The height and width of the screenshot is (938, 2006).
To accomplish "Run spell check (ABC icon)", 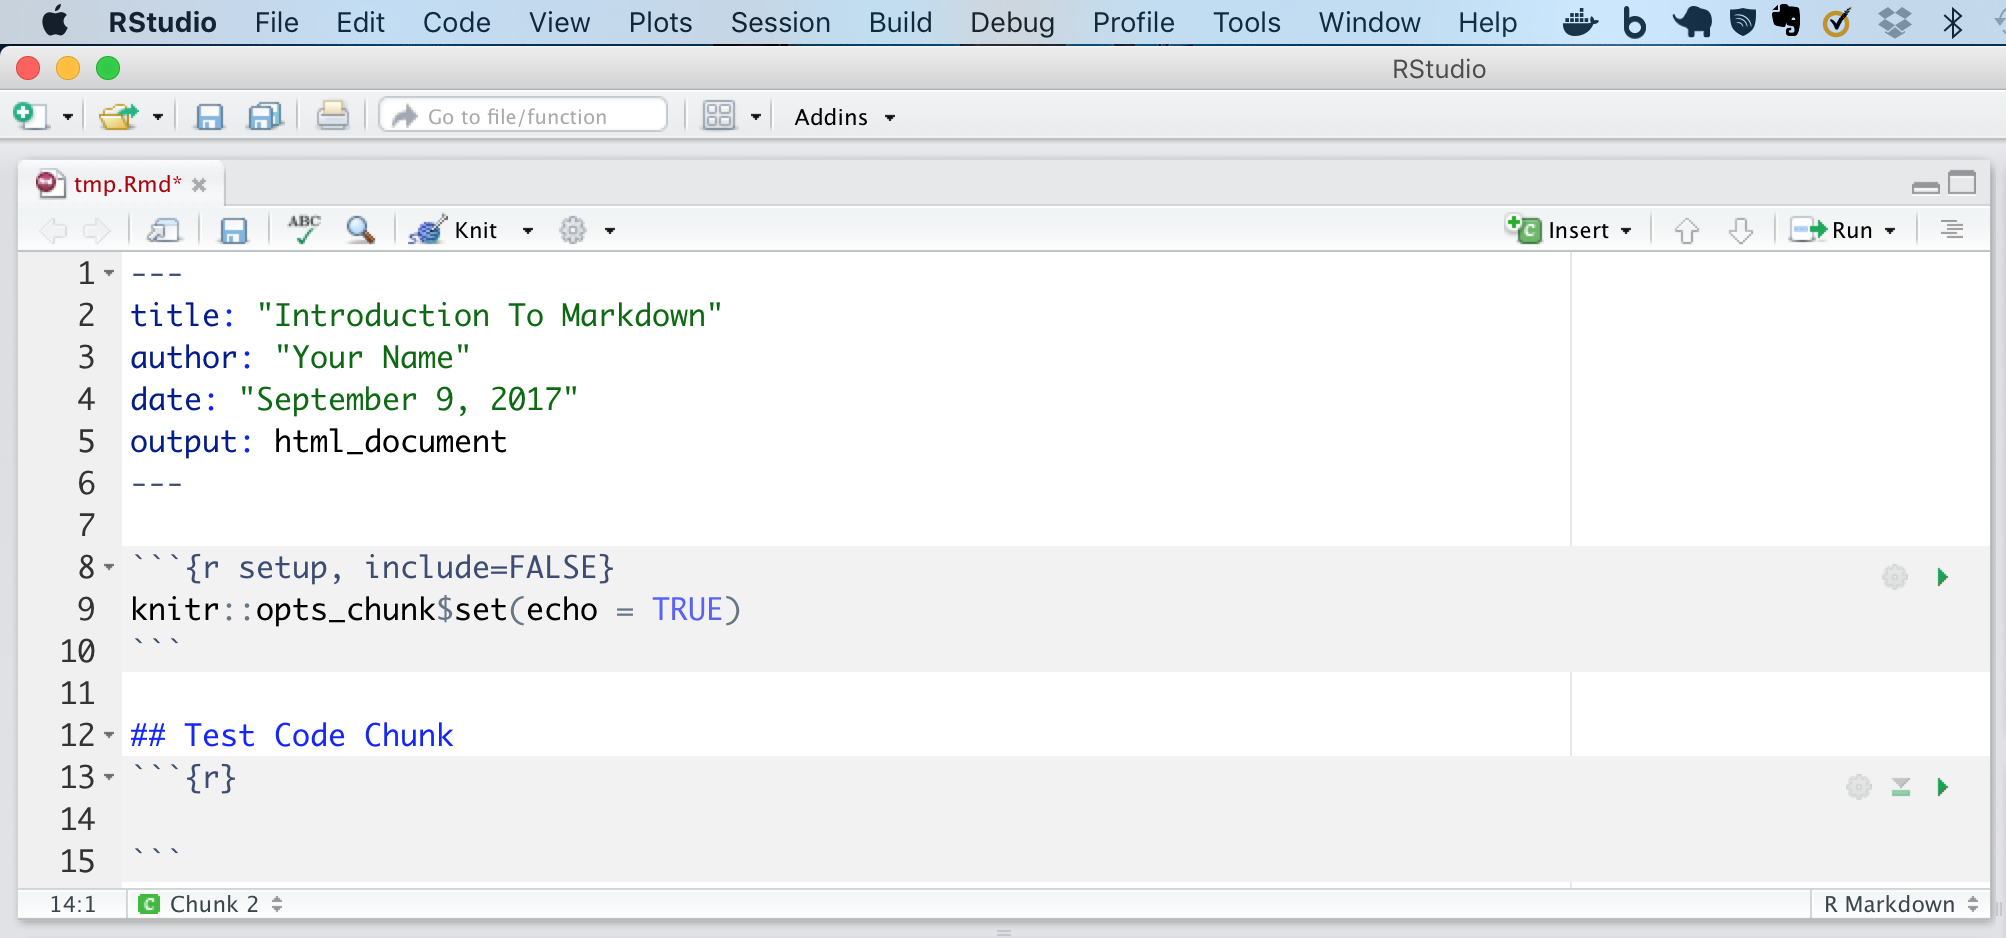I will (x=304, y=229).
